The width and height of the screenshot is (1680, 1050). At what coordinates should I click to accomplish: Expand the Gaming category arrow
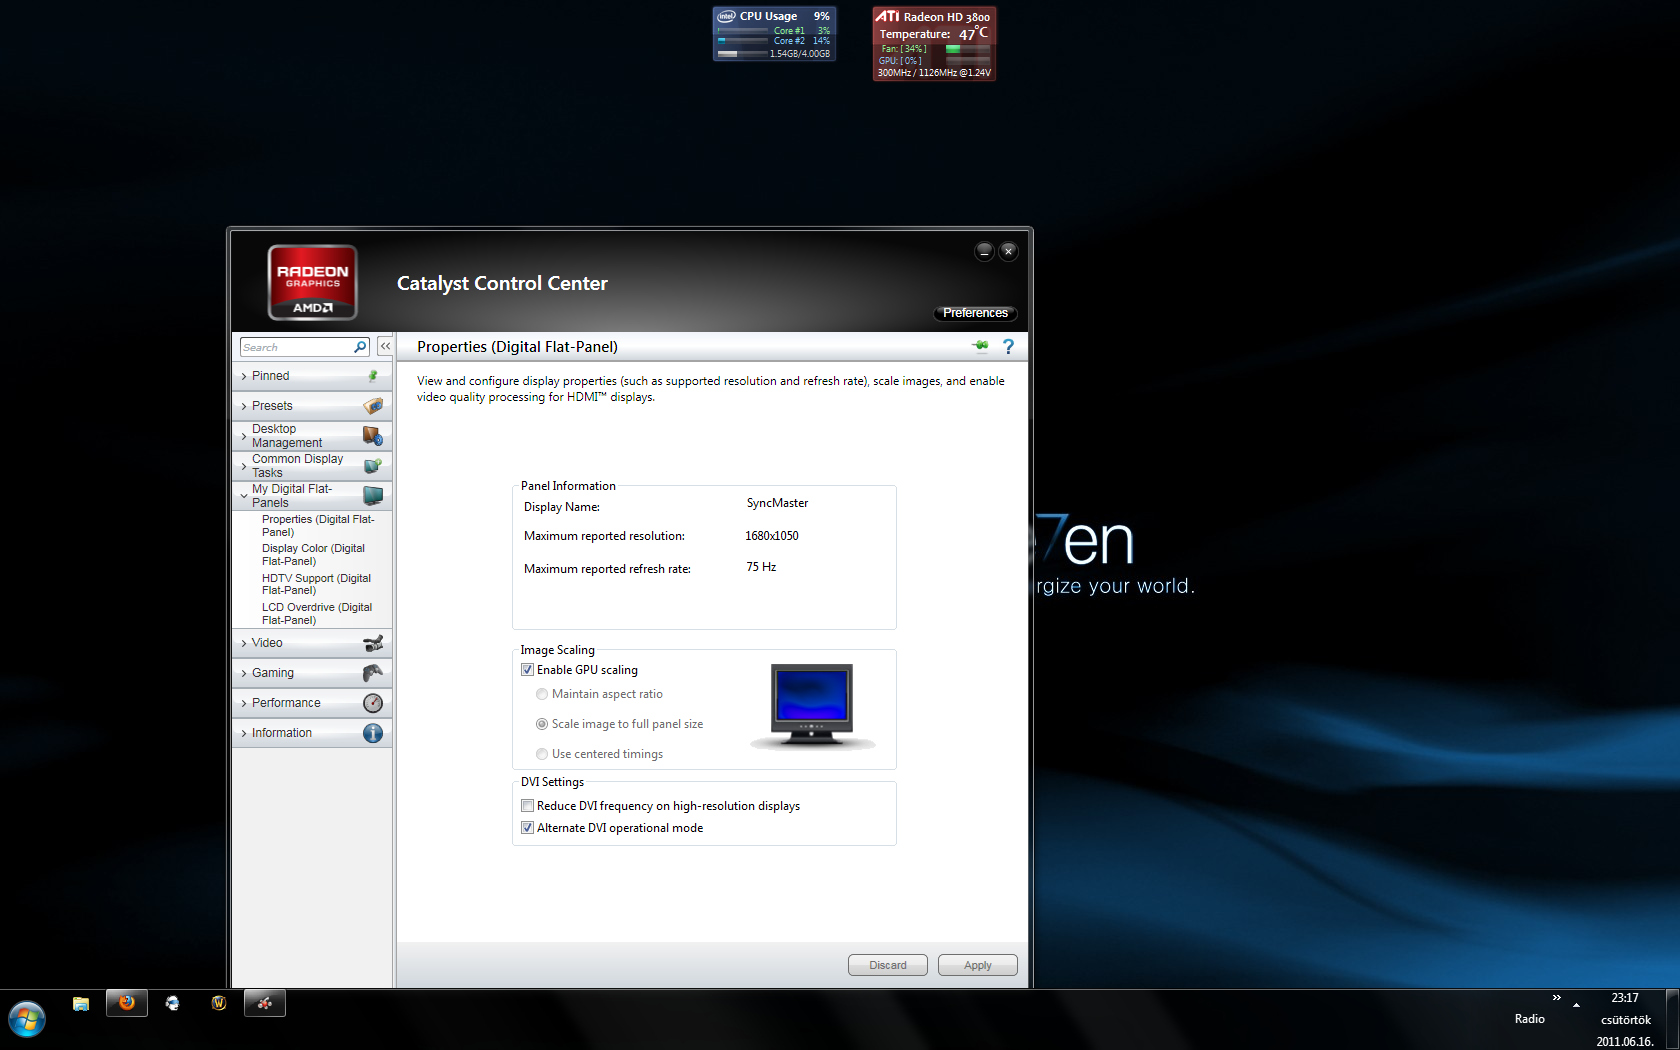pos(244,674)
